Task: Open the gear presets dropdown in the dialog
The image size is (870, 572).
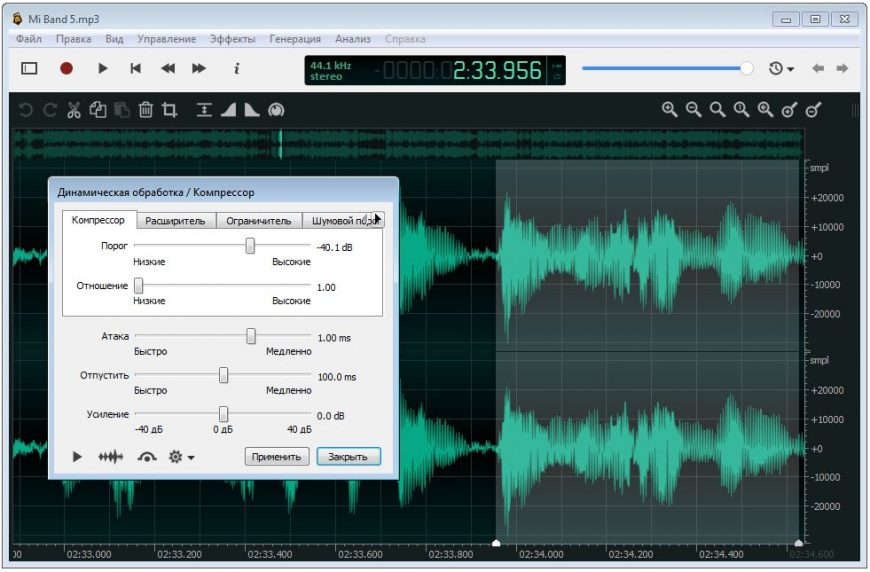Action: tap(181, 457)
